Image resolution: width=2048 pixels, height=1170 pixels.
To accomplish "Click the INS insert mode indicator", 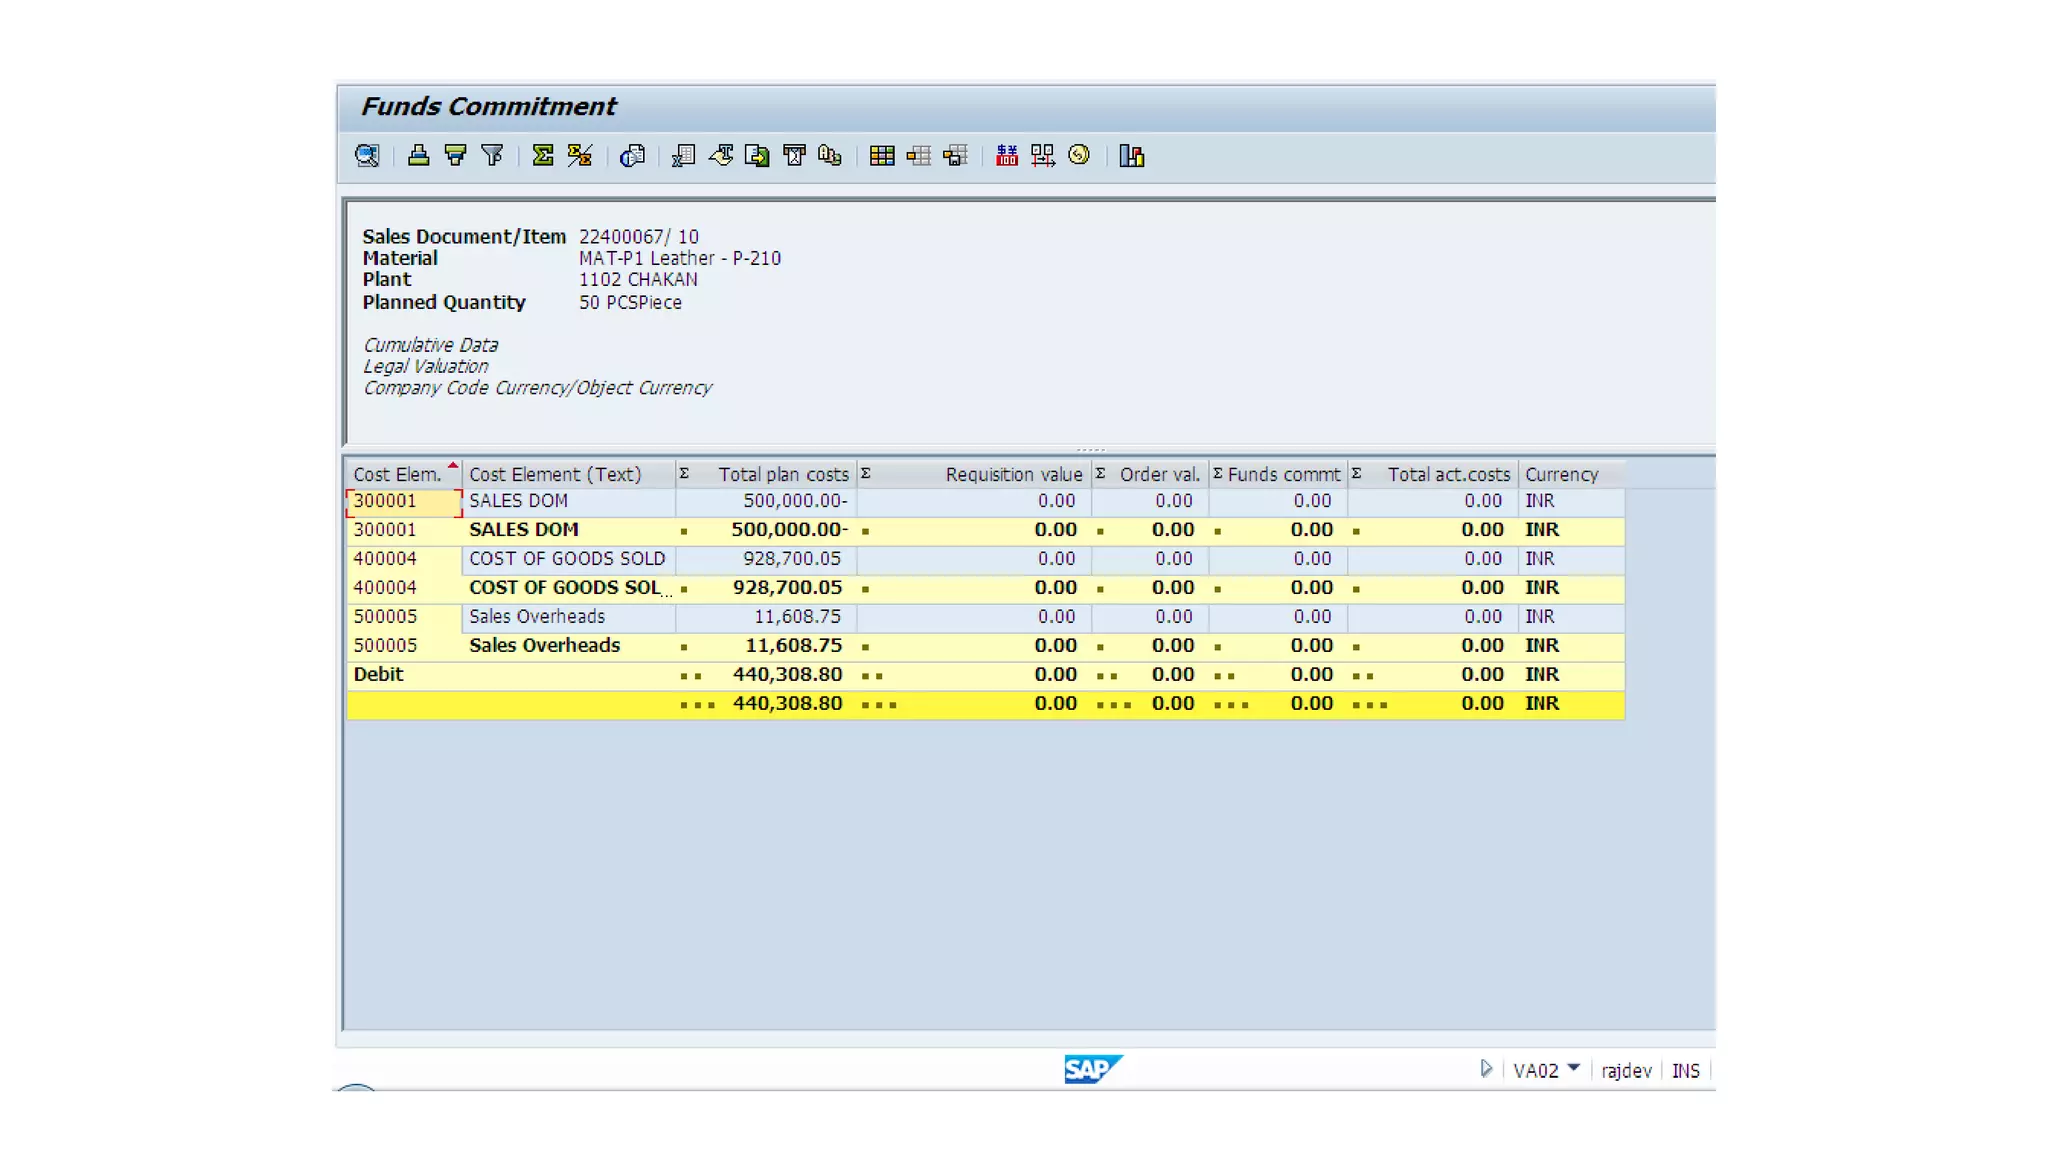I will (x=1685, y=1071).
